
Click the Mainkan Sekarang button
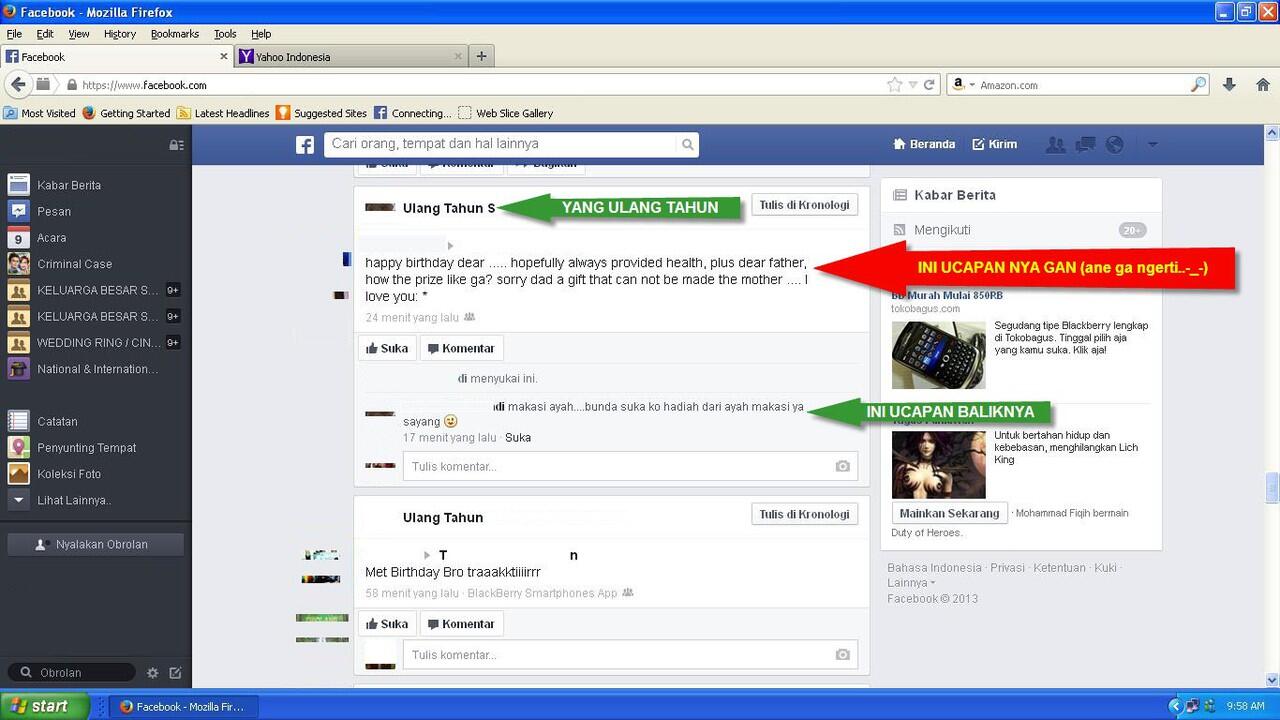(x=949, y=513)
